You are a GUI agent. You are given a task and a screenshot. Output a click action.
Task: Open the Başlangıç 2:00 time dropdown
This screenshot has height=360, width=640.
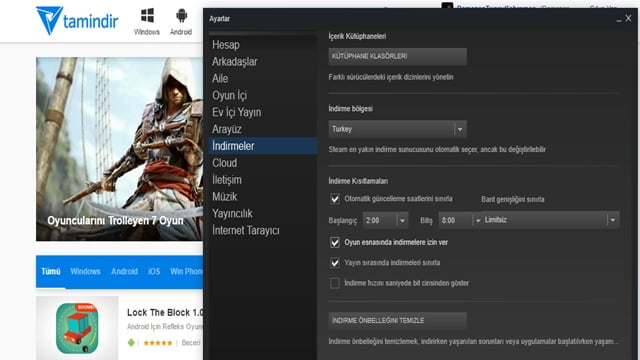pyautogui.click(x=385, y=220)
